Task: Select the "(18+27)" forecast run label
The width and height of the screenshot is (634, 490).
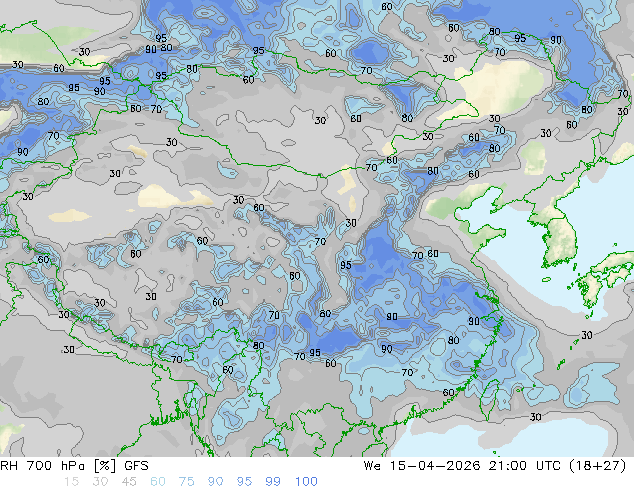Action: coord(597,466)
